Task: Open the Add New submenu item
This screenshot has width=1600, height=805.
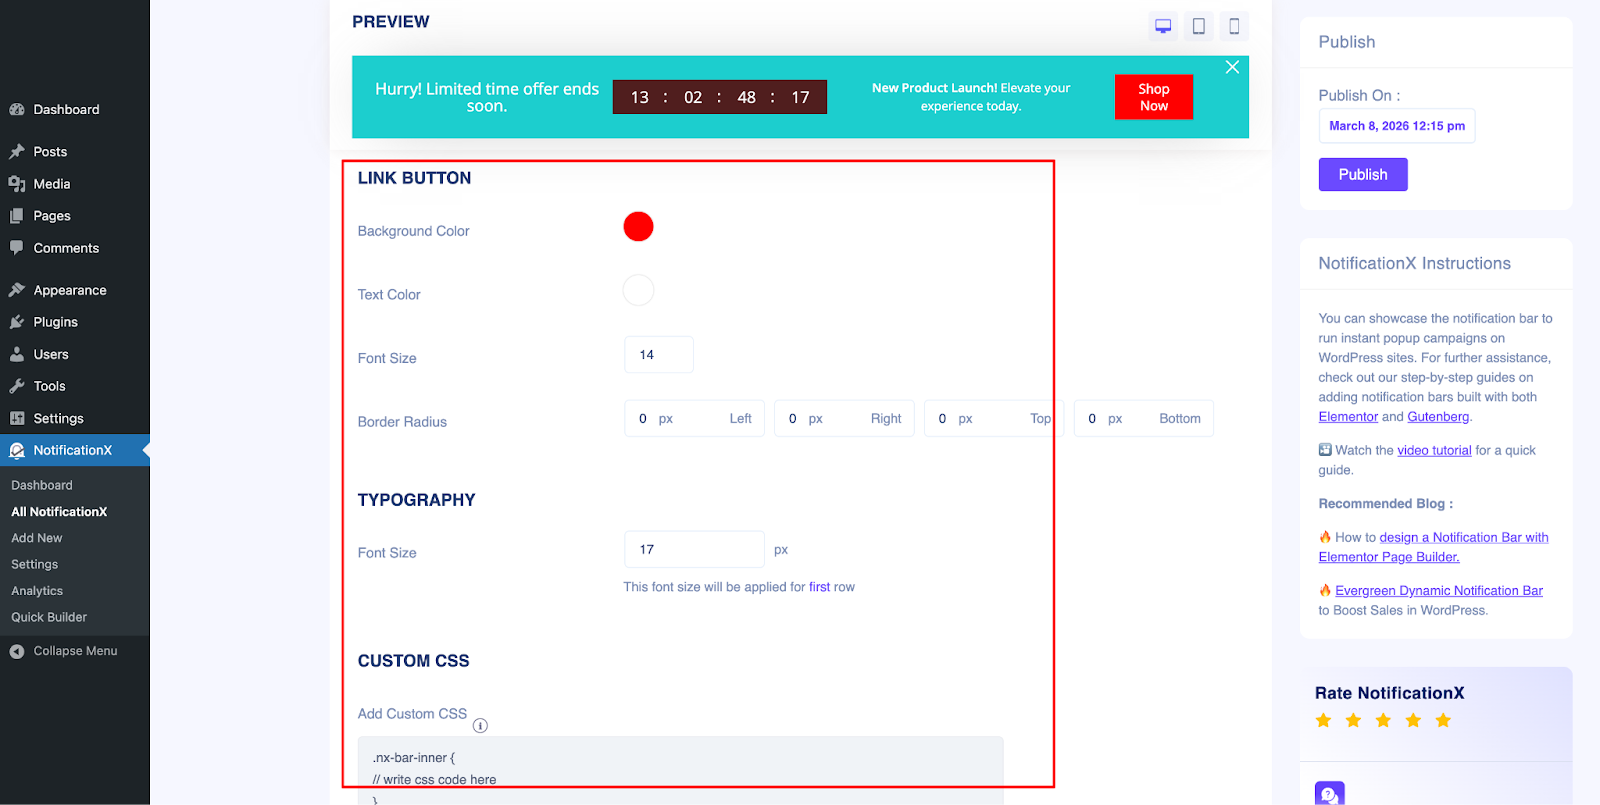Action: 37,538
